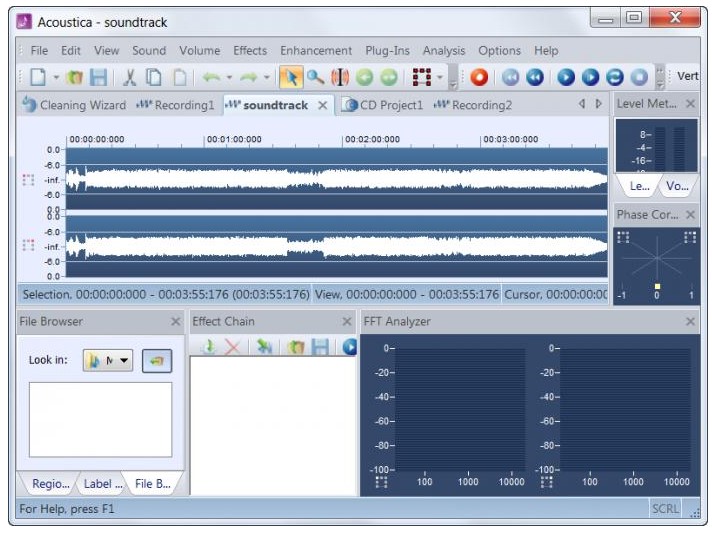This screenshot has width=712, height=534.
Task: Open the Undo history dropdown arrow
Action: [x=229, y=77]
